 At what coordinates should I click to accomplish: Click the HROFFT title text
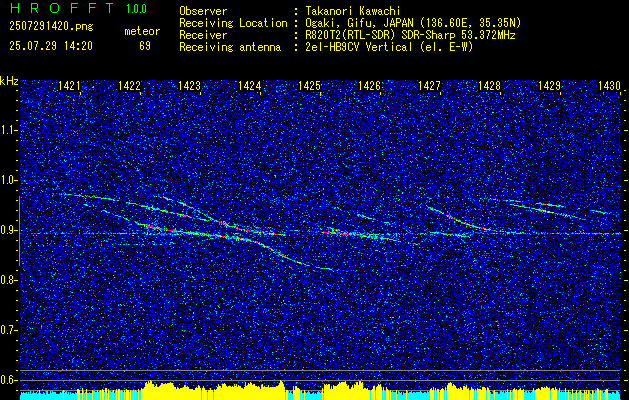[62, 8]
